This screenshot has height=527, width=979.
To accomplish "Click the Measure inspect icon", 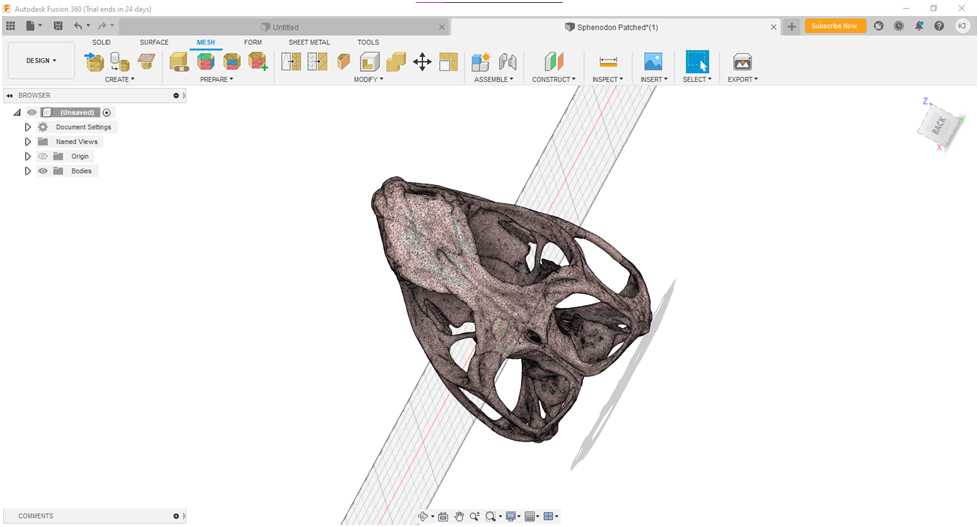I will (608, 62).
